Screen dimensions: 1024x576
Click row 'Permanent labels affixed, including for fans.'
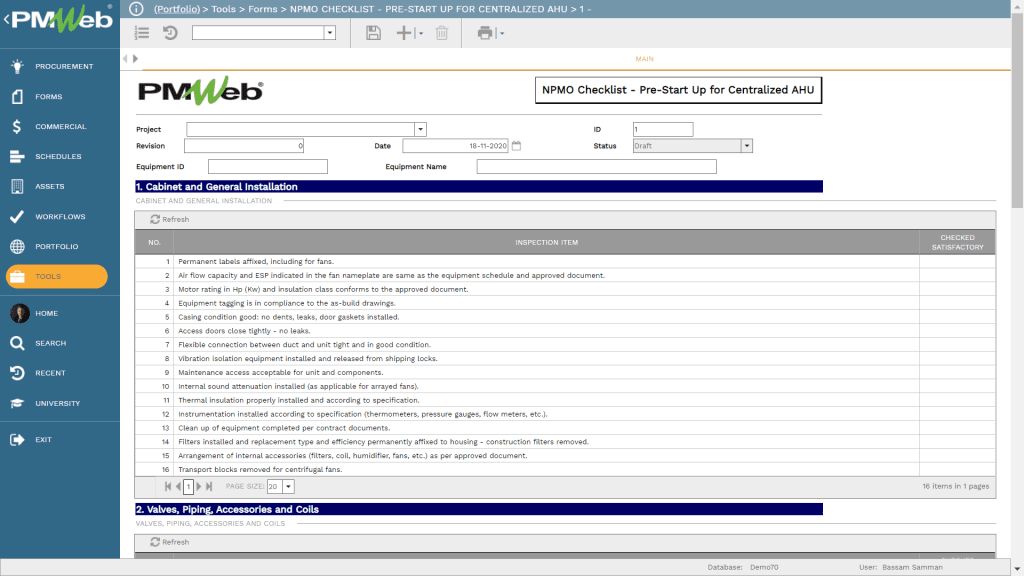click(x=565, y=261)
